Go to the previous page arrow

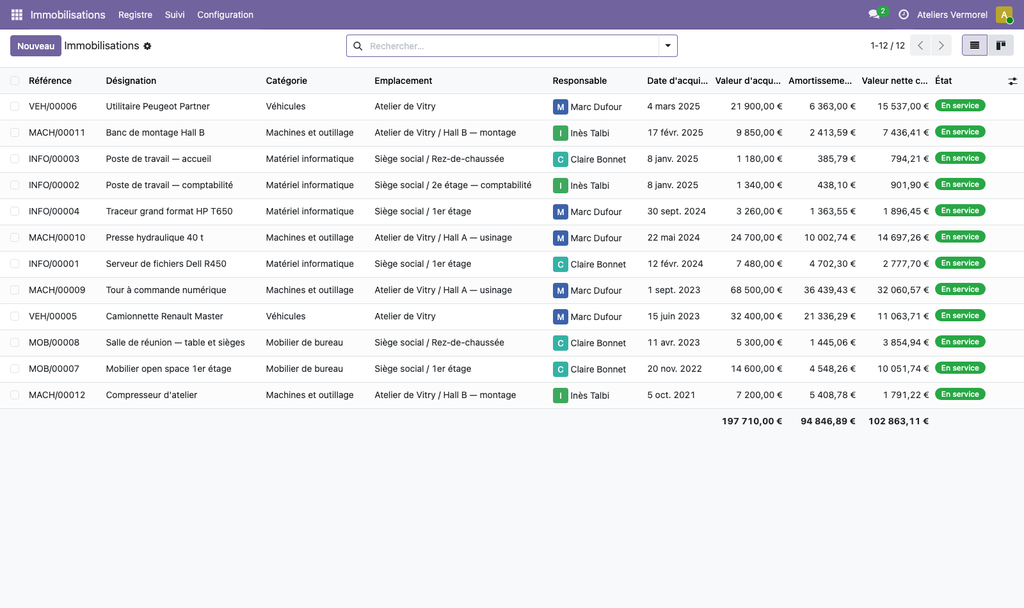(920, 46)
